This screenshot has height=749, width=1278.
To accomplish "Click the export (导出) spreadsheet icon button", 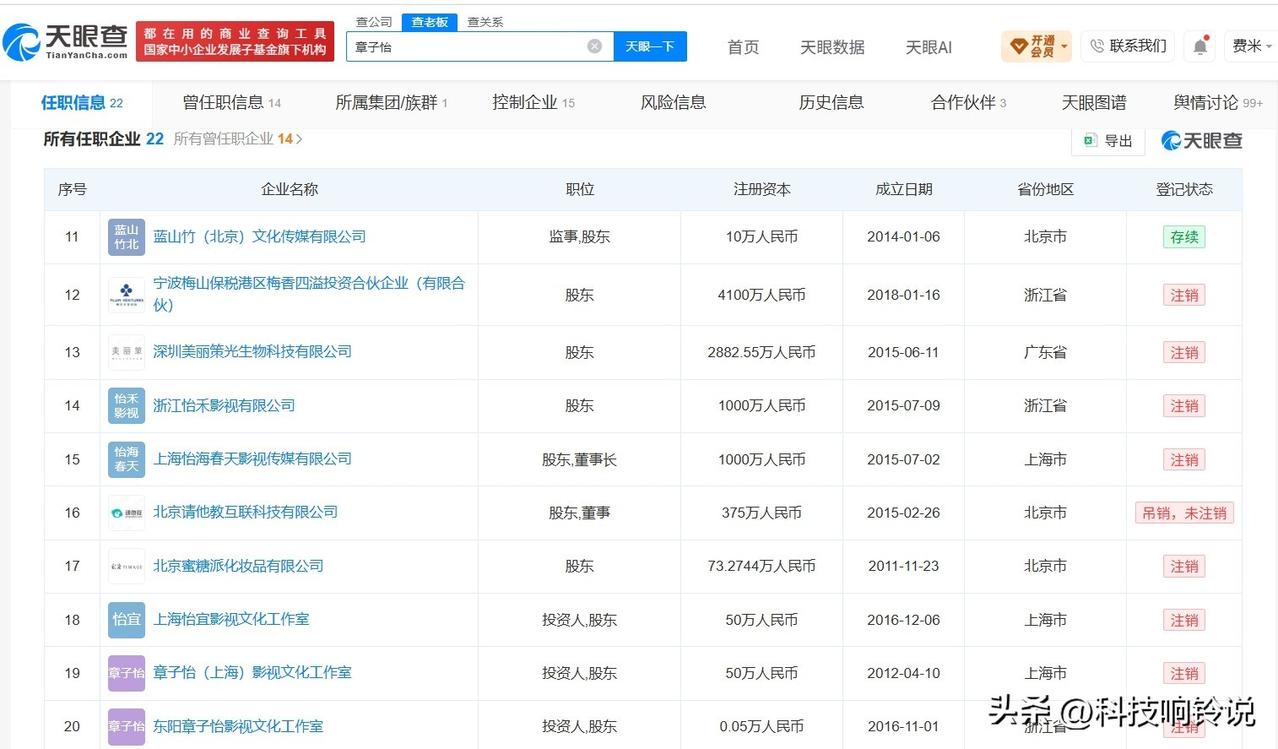I will [x=1107, y=141].
